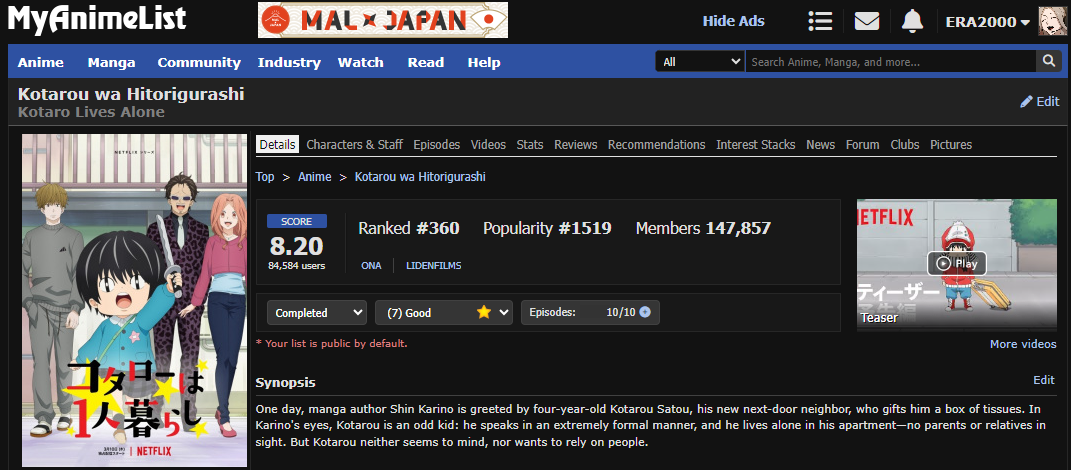Open the Anime menu
This screenshot has height=470, width=1071.
click(x=41, y=62)
